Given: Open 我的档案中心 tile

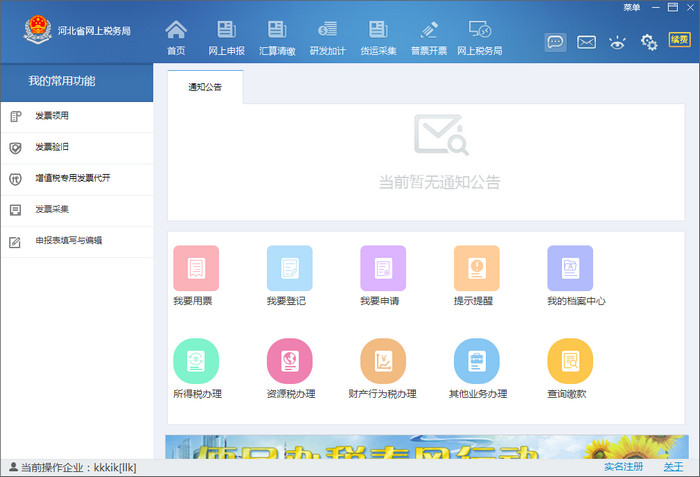Looking at the screenshot, I should point(570,268).
